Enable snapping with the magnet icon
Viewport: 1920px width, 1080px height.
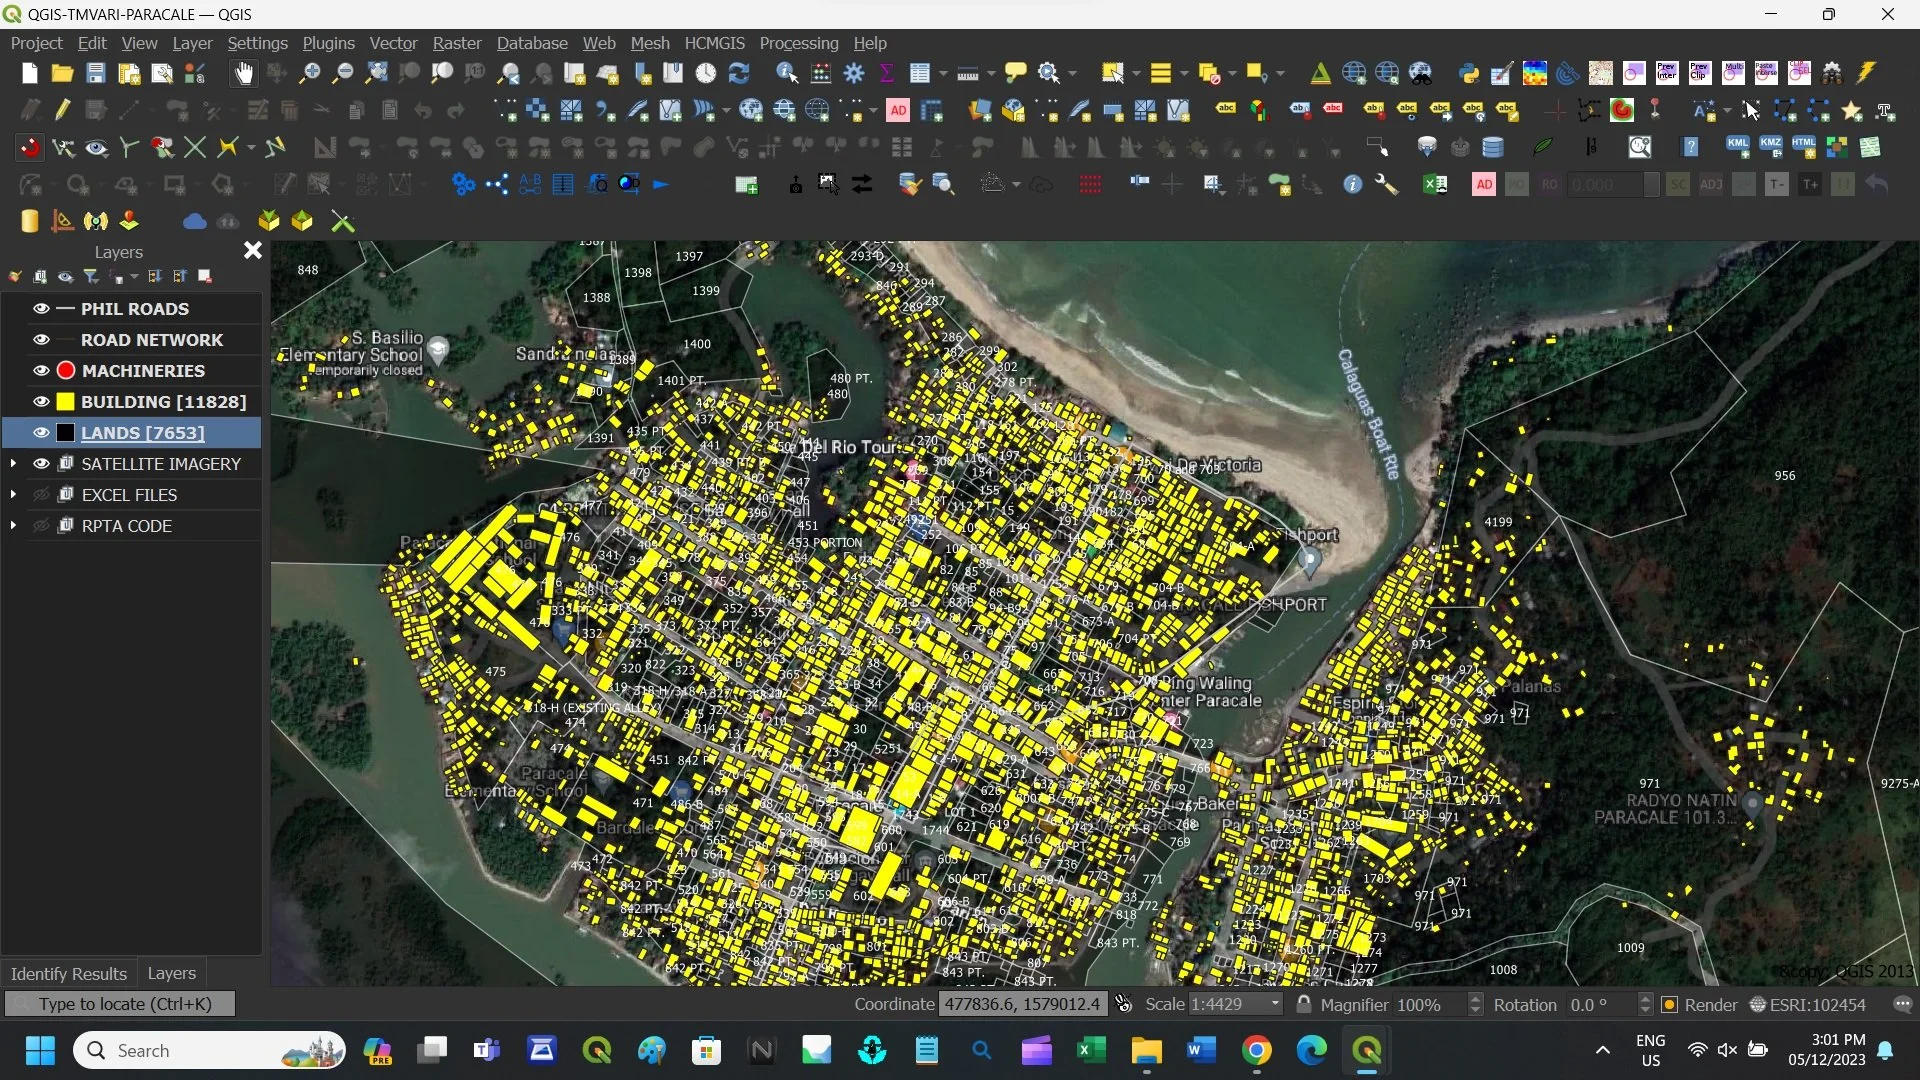[x=30, y=148]
